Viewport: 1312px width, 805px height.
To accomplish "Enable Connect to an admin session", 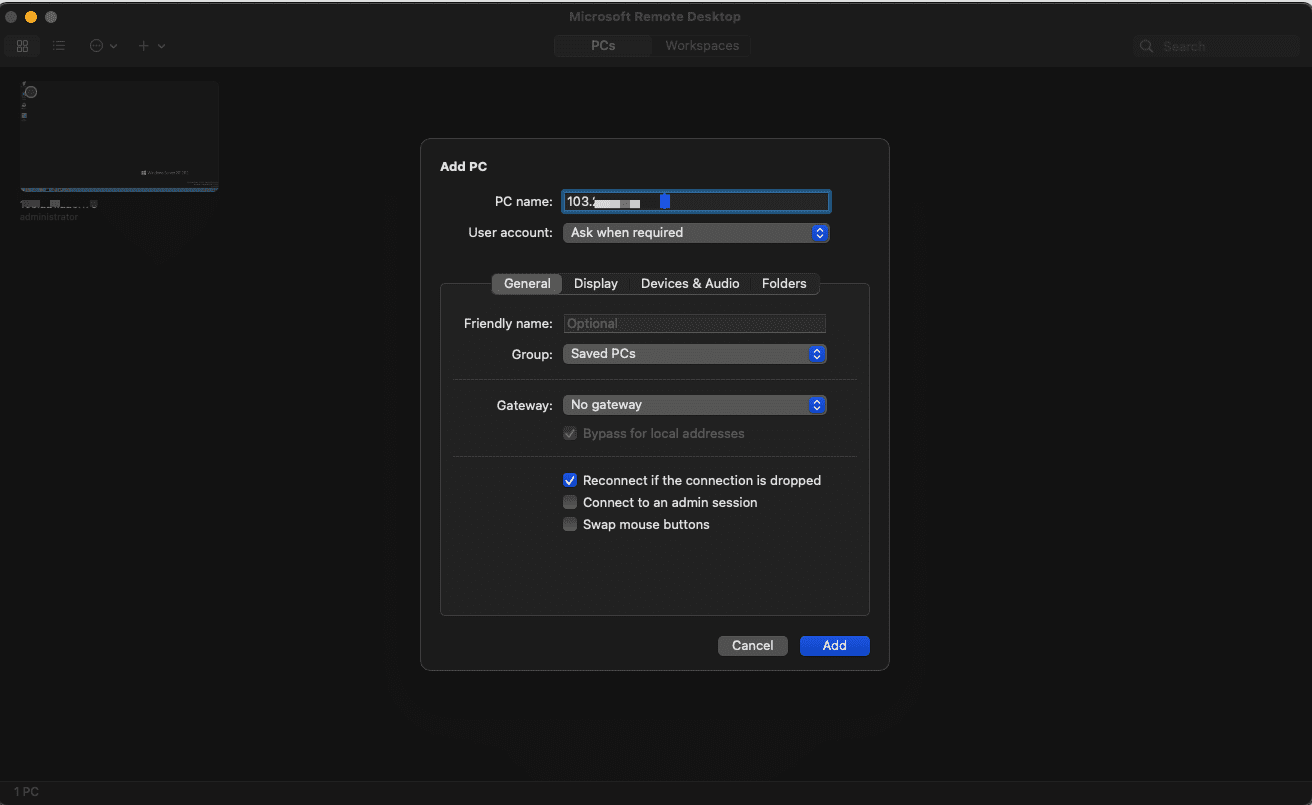I will pos(570,503).
